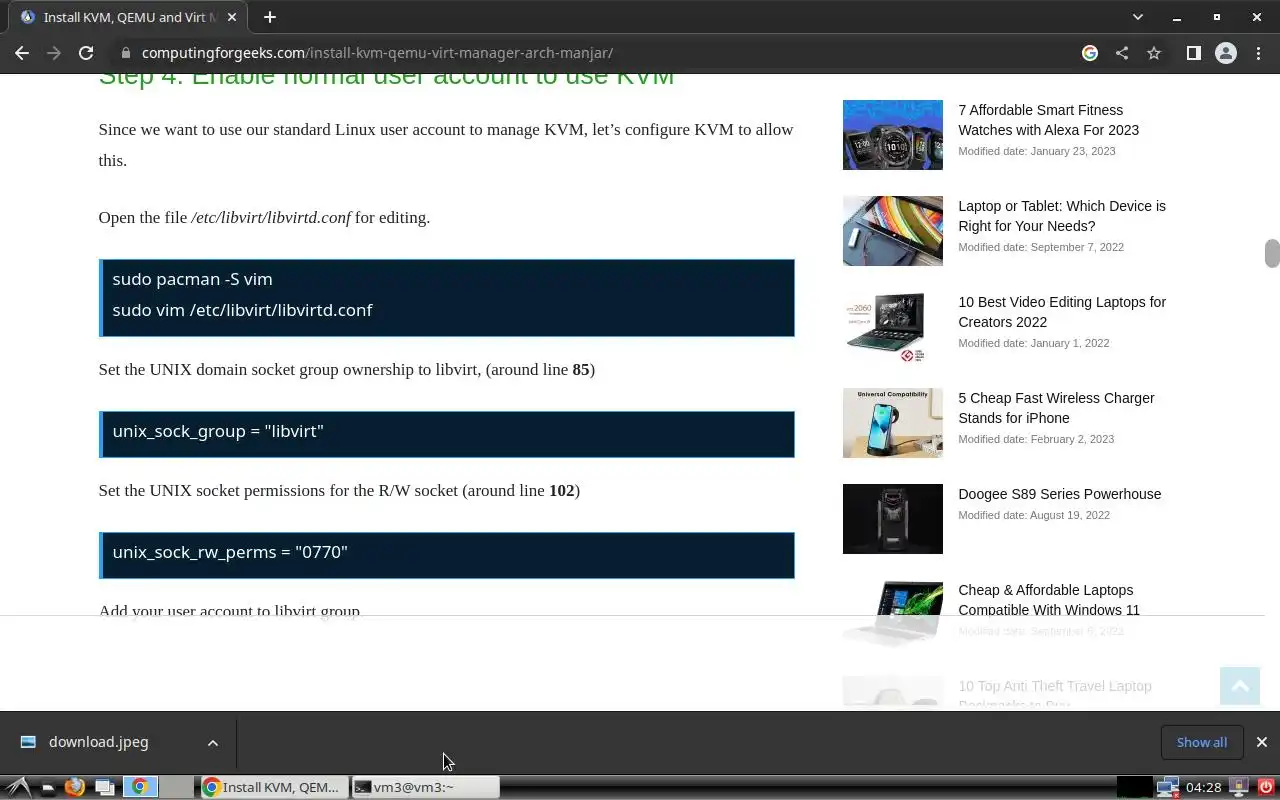The image size is (1280, 800).
Task: Open the Chrome profile avatar
Action: [1225, 53]
